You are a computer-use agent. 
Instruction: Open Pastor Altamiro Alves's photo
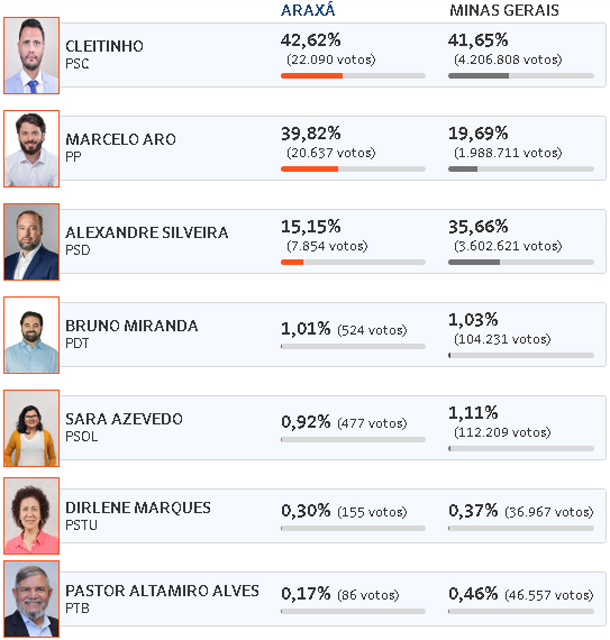[x=31, y=599]
